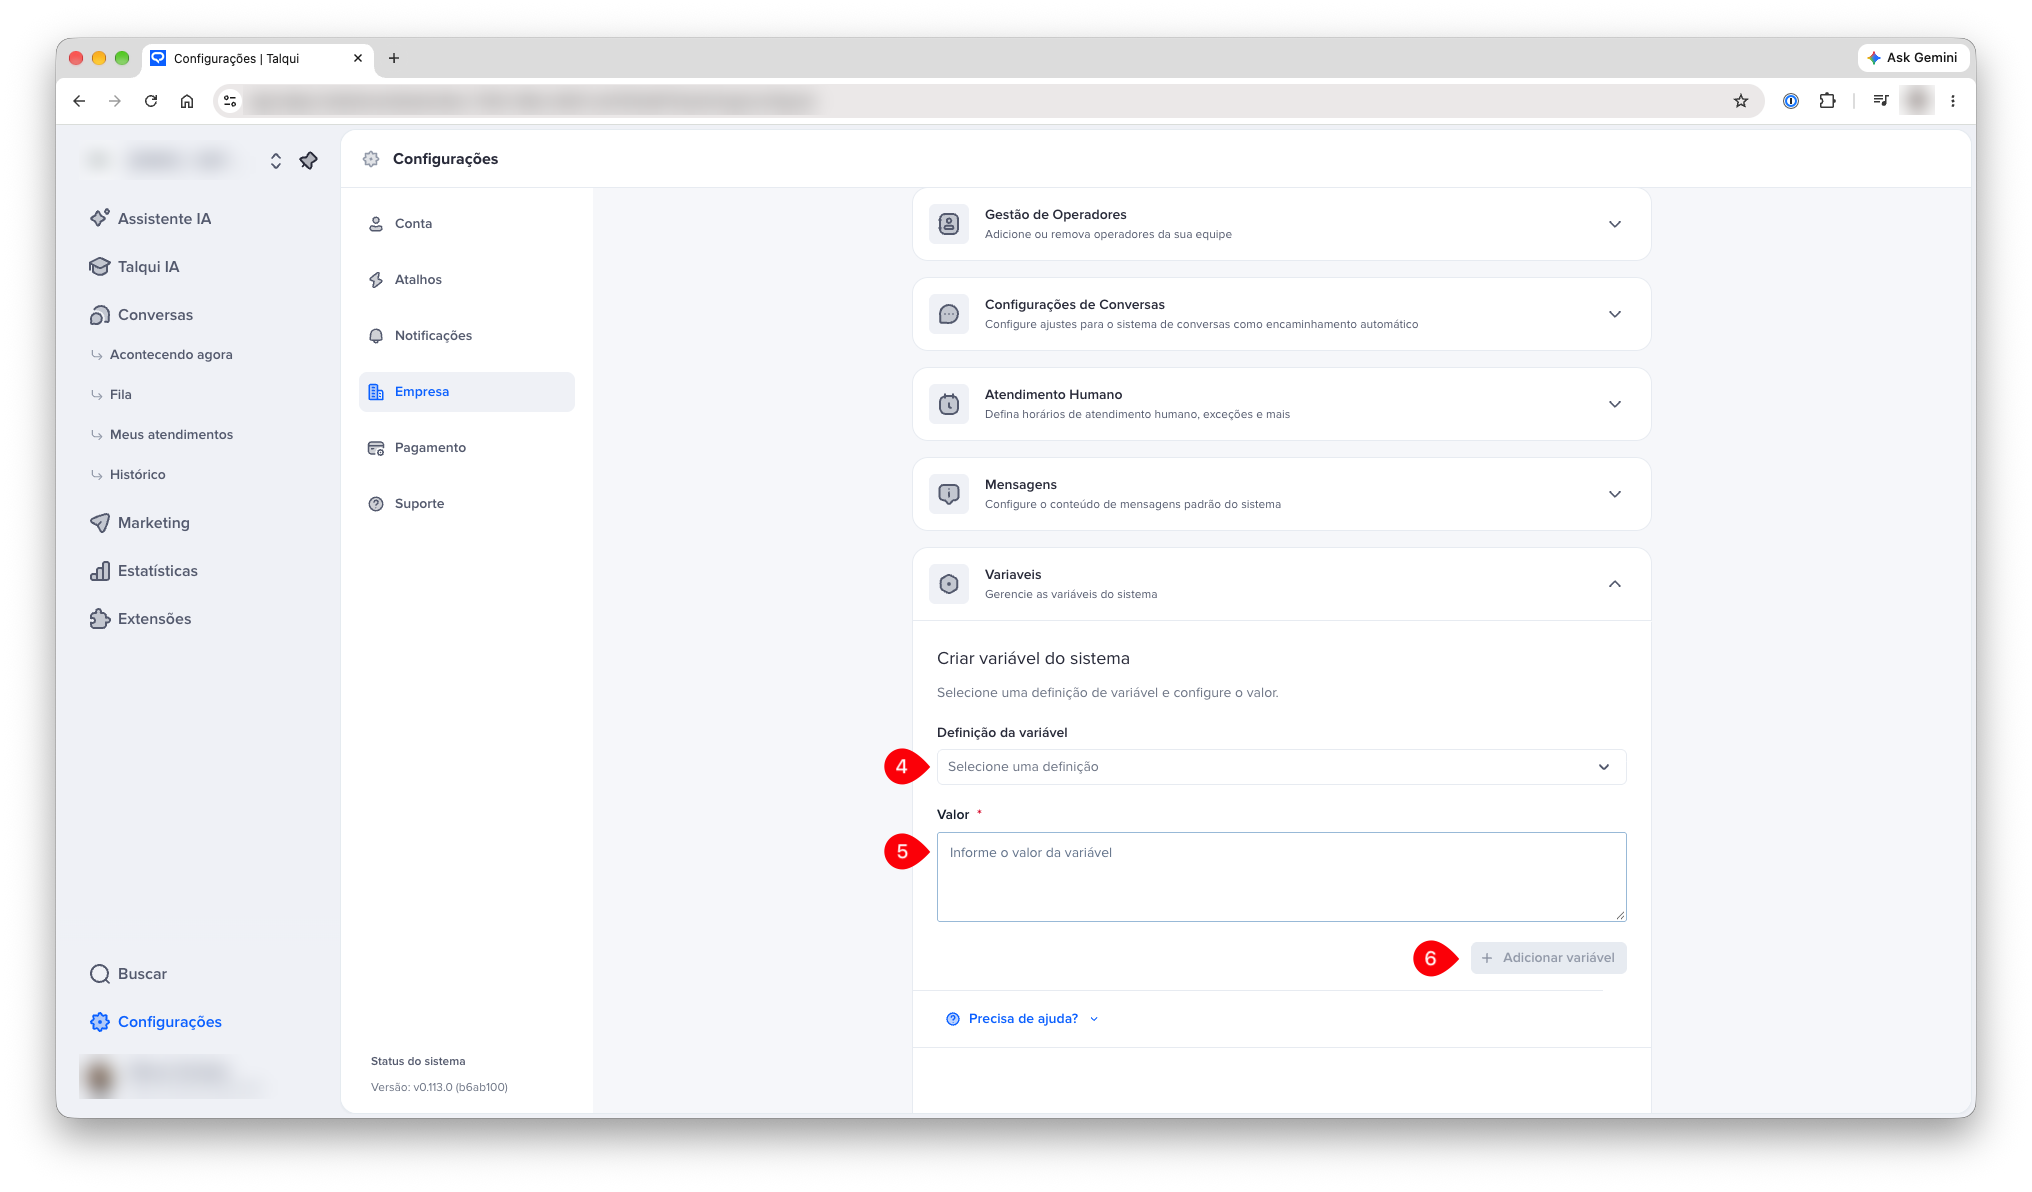Click the Valor text area
The height and width of the screenshot is (1192, 2032).
click(x=1281, y=877)
